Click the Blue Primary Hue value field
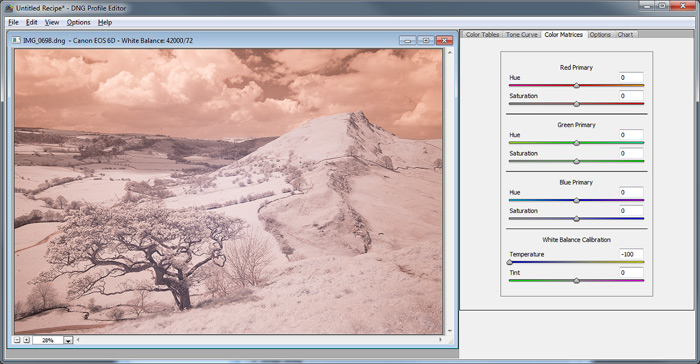This screenshot has width=700, height=364. click(x=631, y=192)
